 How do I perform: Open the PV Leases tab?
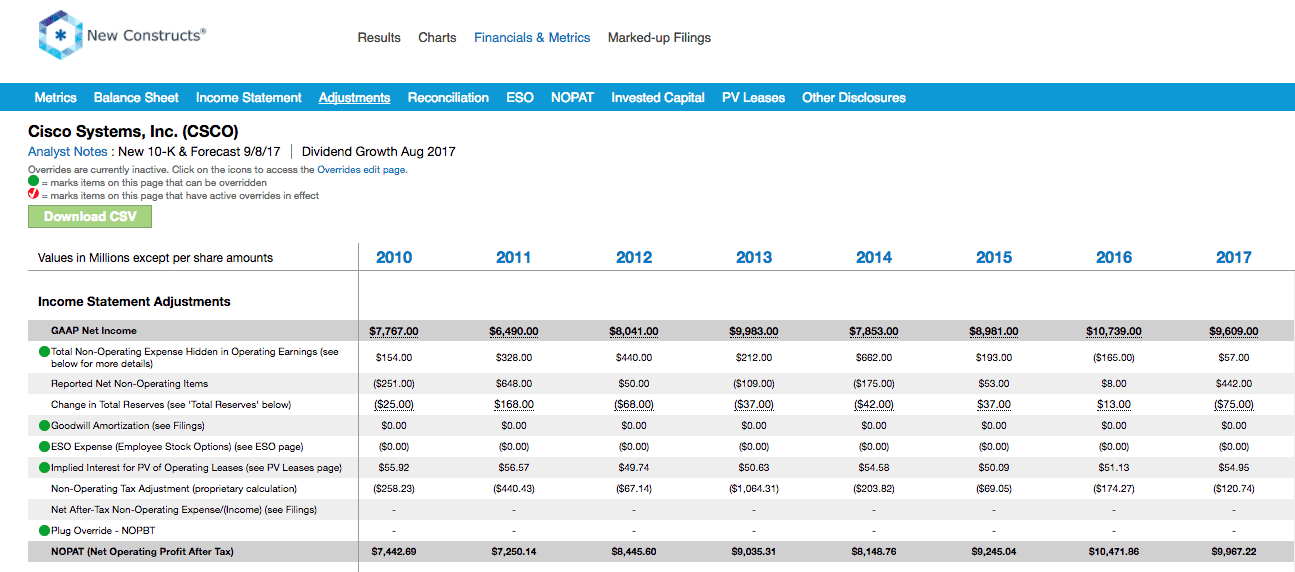tap(753, 98)
